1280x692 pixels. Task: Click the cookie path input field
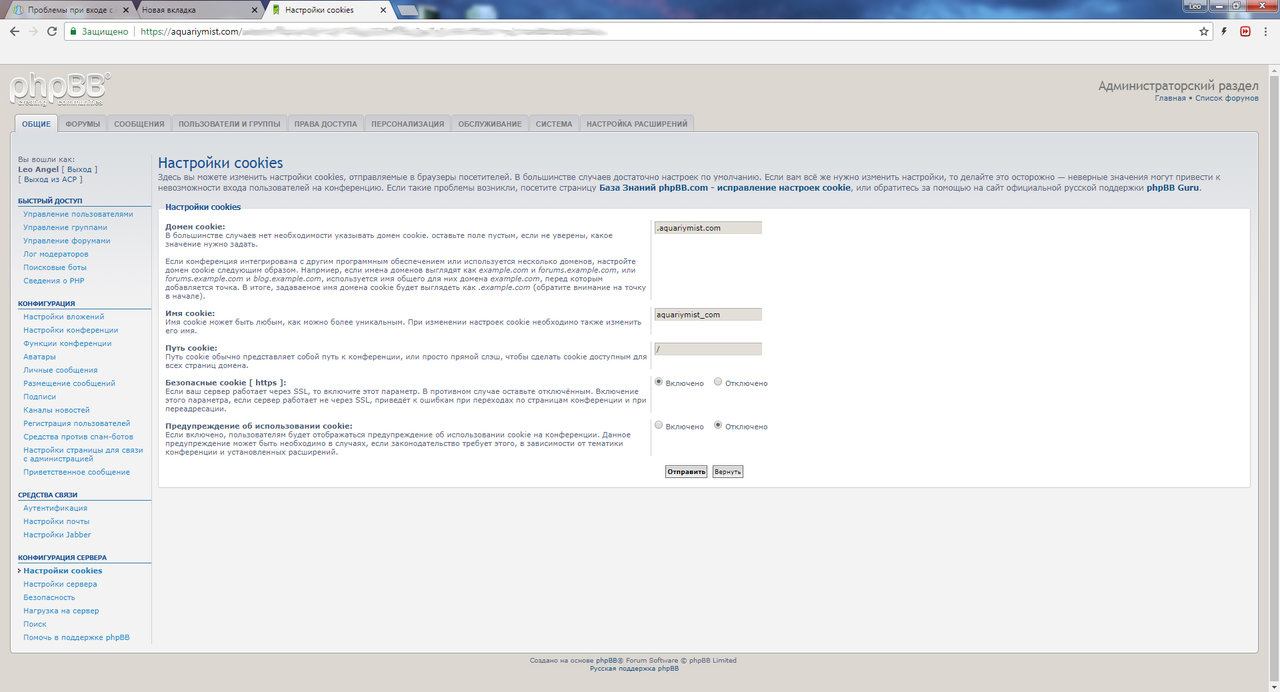[707, 349]
